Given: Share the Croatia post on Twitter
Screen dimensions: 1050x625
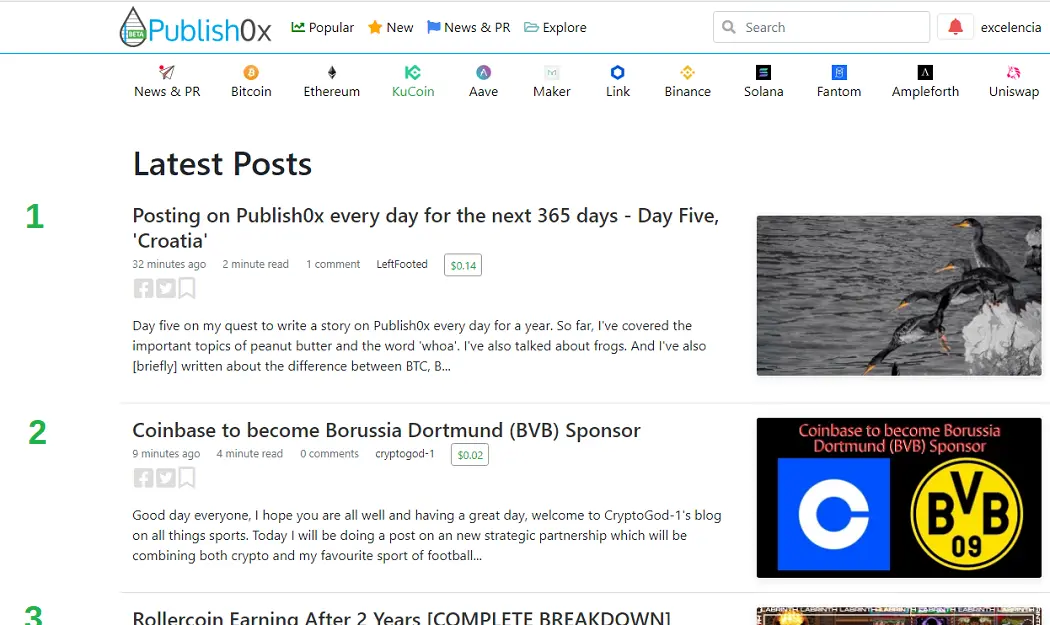Looking at the screenshot, I should tap(165, 288).
